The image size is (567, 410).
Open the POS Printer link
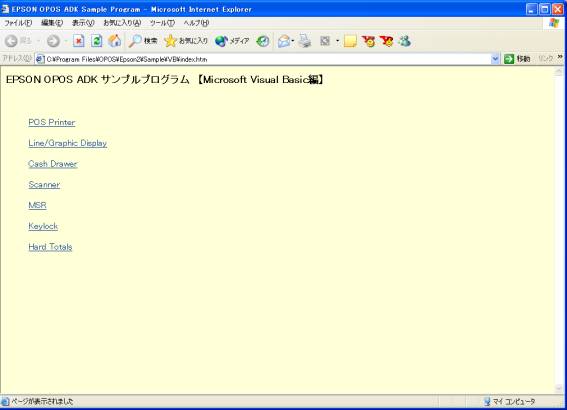[x=52, y=123]
